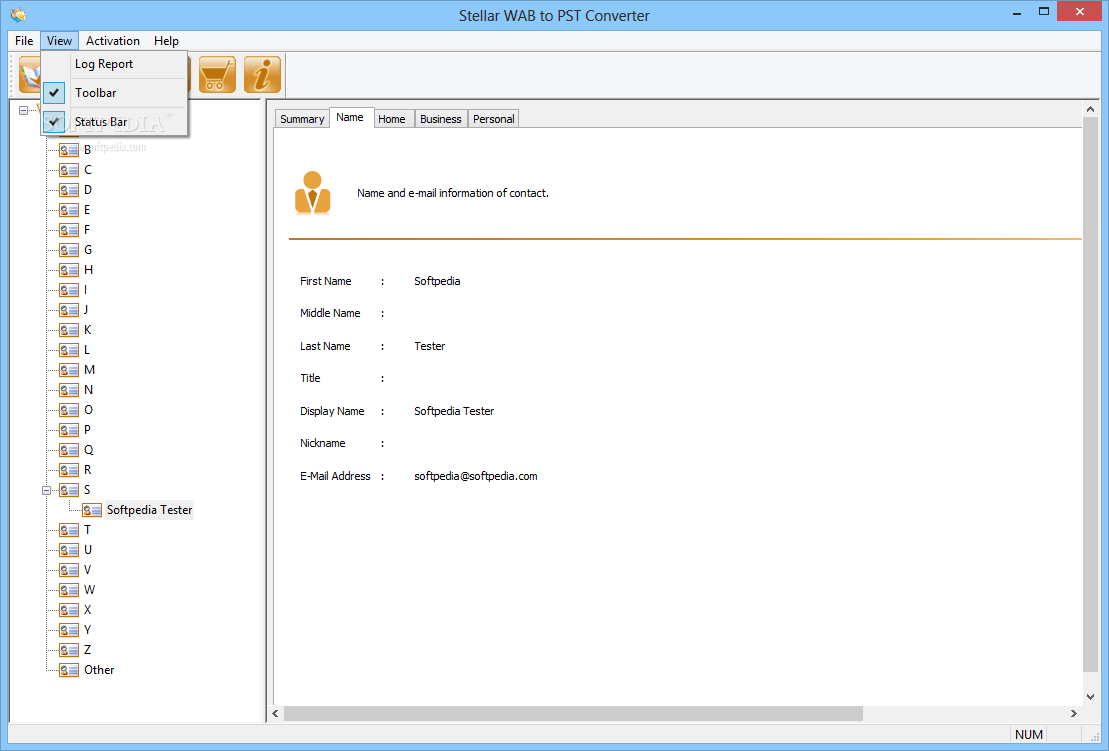The width and height of the screenshot is (1109, 751).
Task: Click the softpedia@softpedia.com email value
Action: coord(475,476)
